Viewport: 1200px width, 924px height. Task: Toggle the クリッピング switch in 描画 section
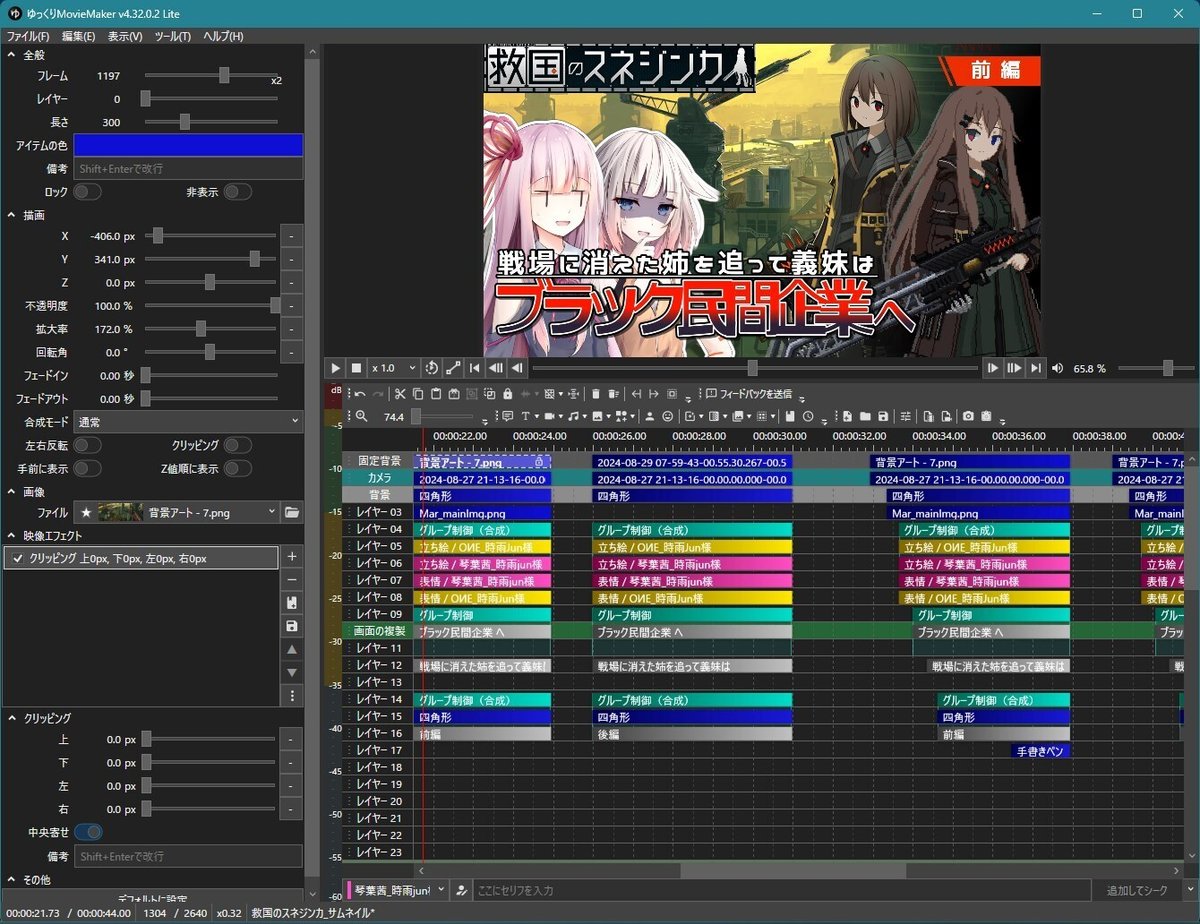point(238,445)
